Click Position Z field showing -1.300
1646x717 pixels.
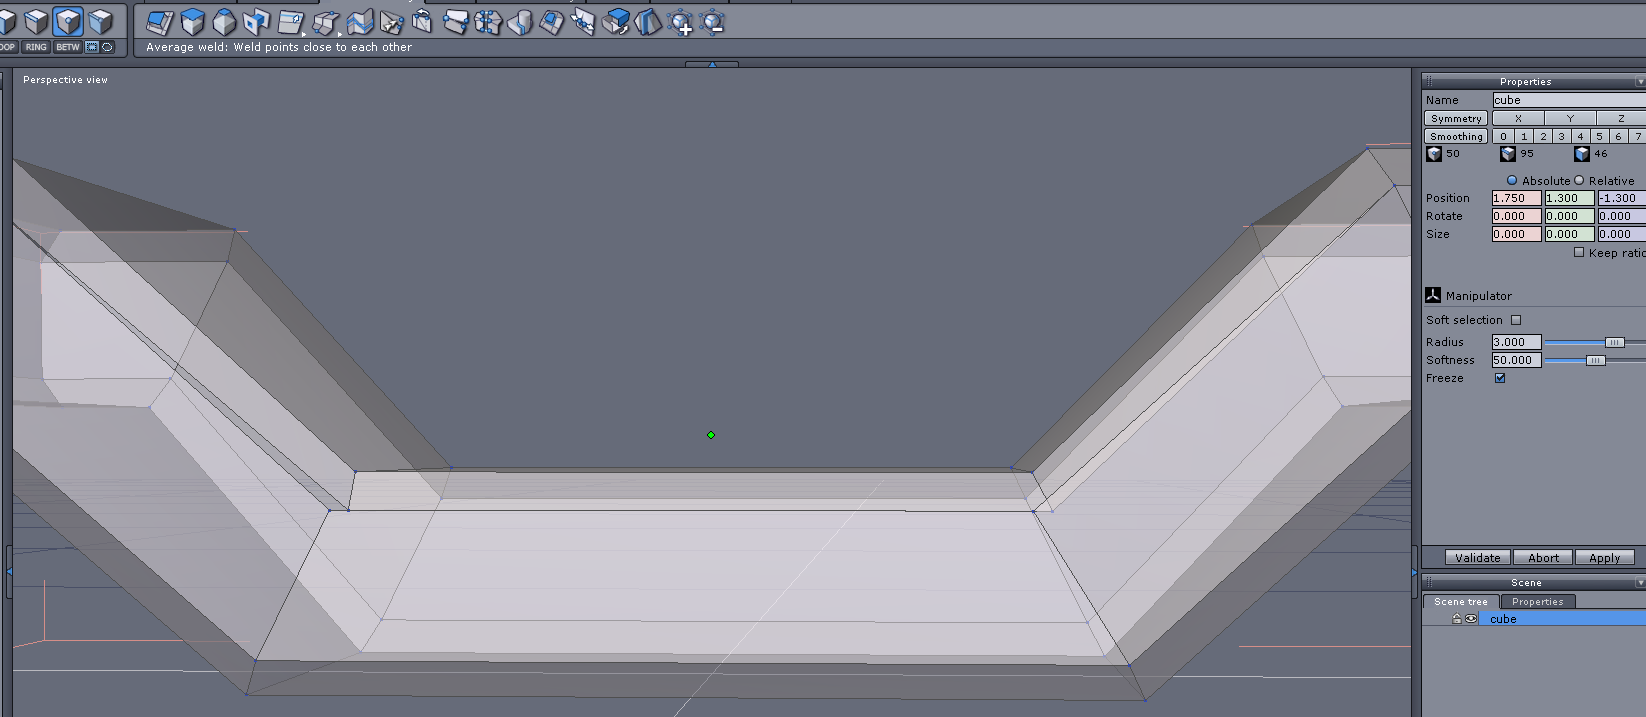[1622, 198]
